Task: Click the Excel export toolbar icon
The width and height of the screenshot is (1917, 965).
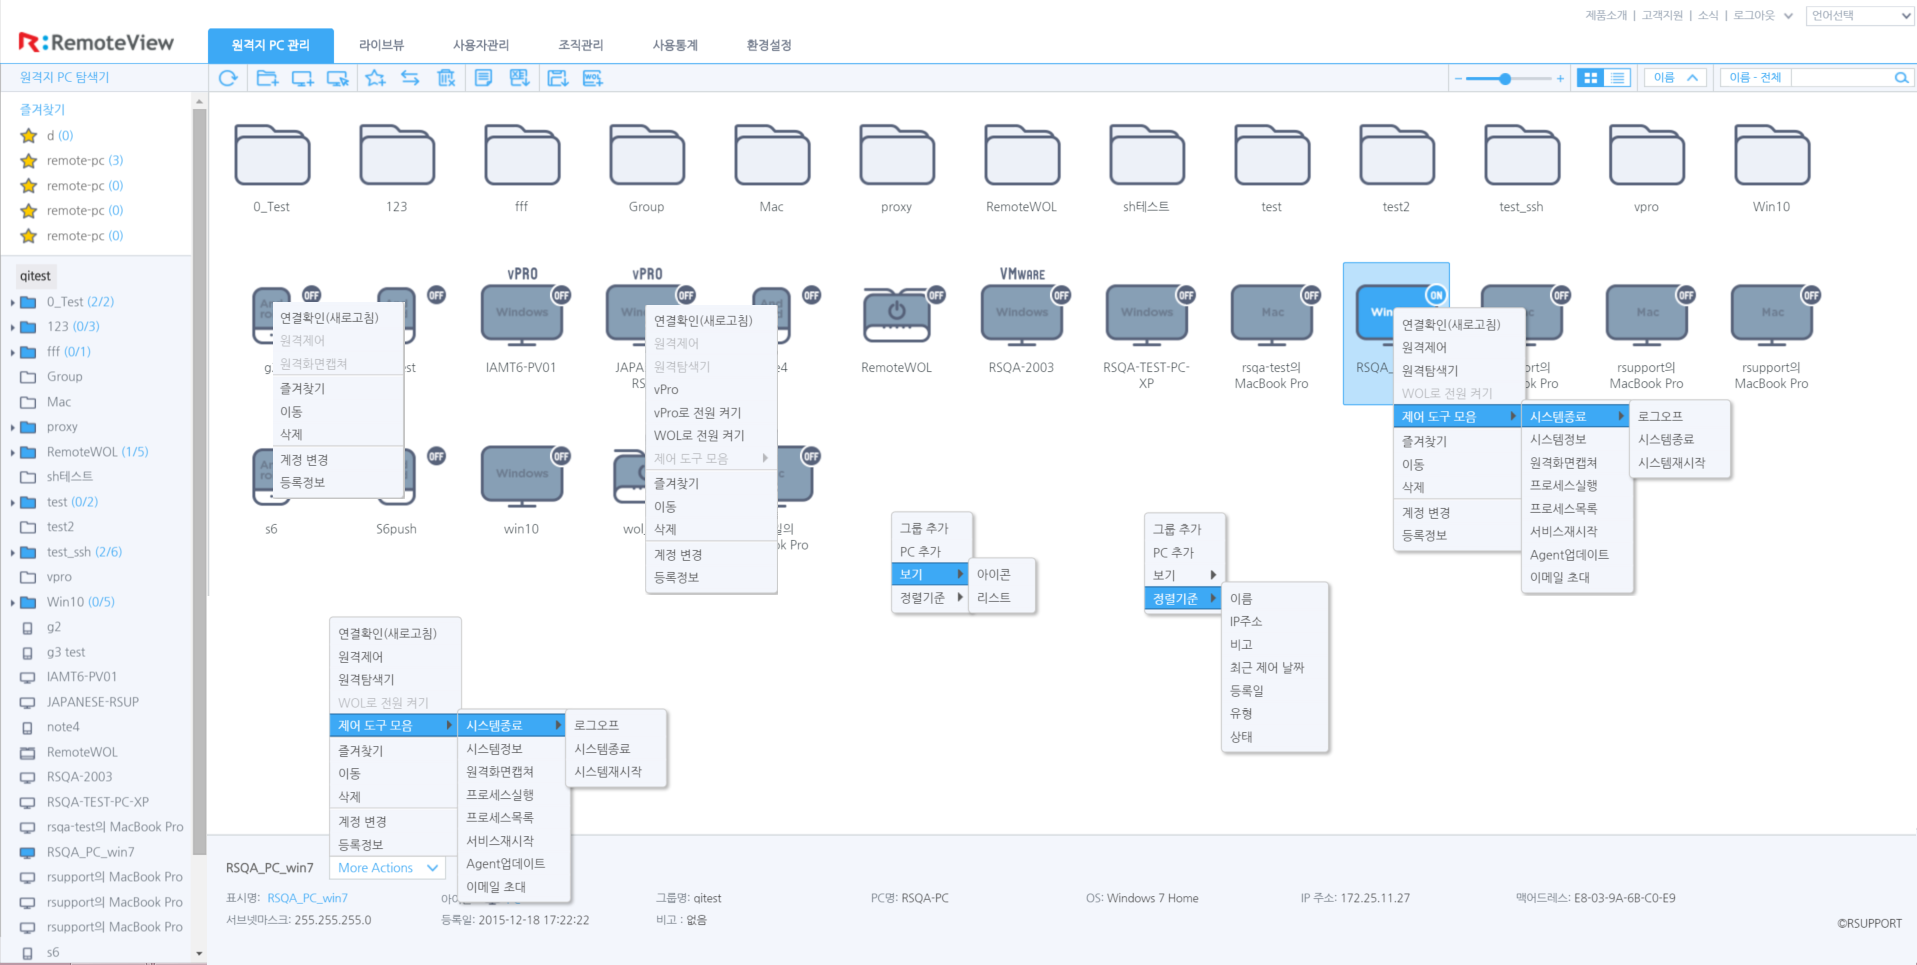Action: pyautogui.click(x=519, y=78)
